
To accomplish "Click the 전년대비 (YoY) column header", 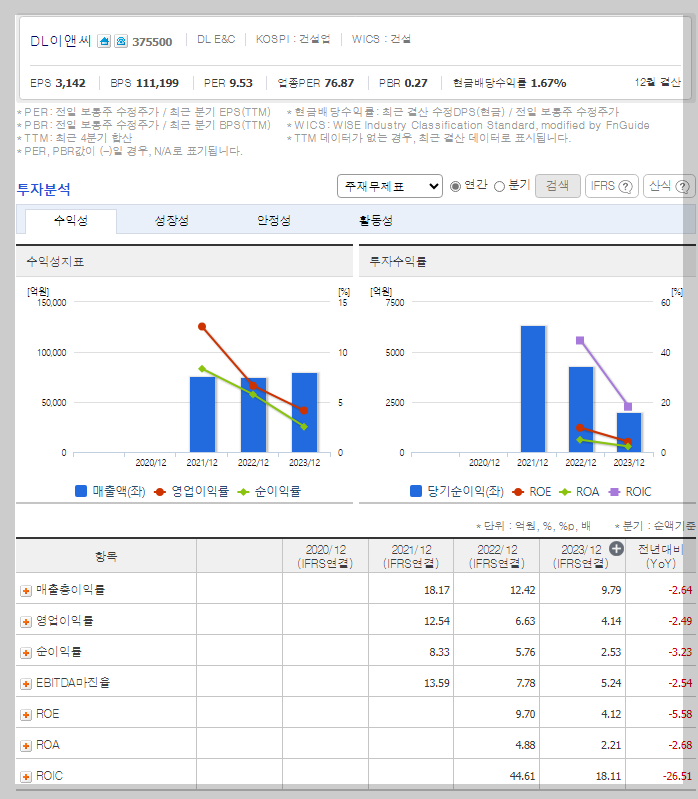I will point(661,556).
